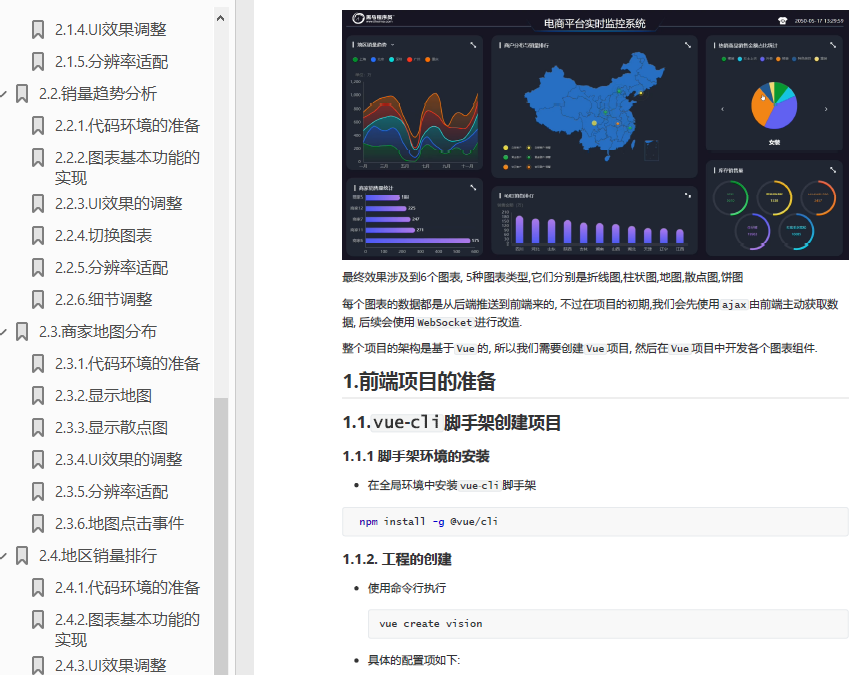Click the bookmark icon beside 2.1.4.UI效果调整

38,29
